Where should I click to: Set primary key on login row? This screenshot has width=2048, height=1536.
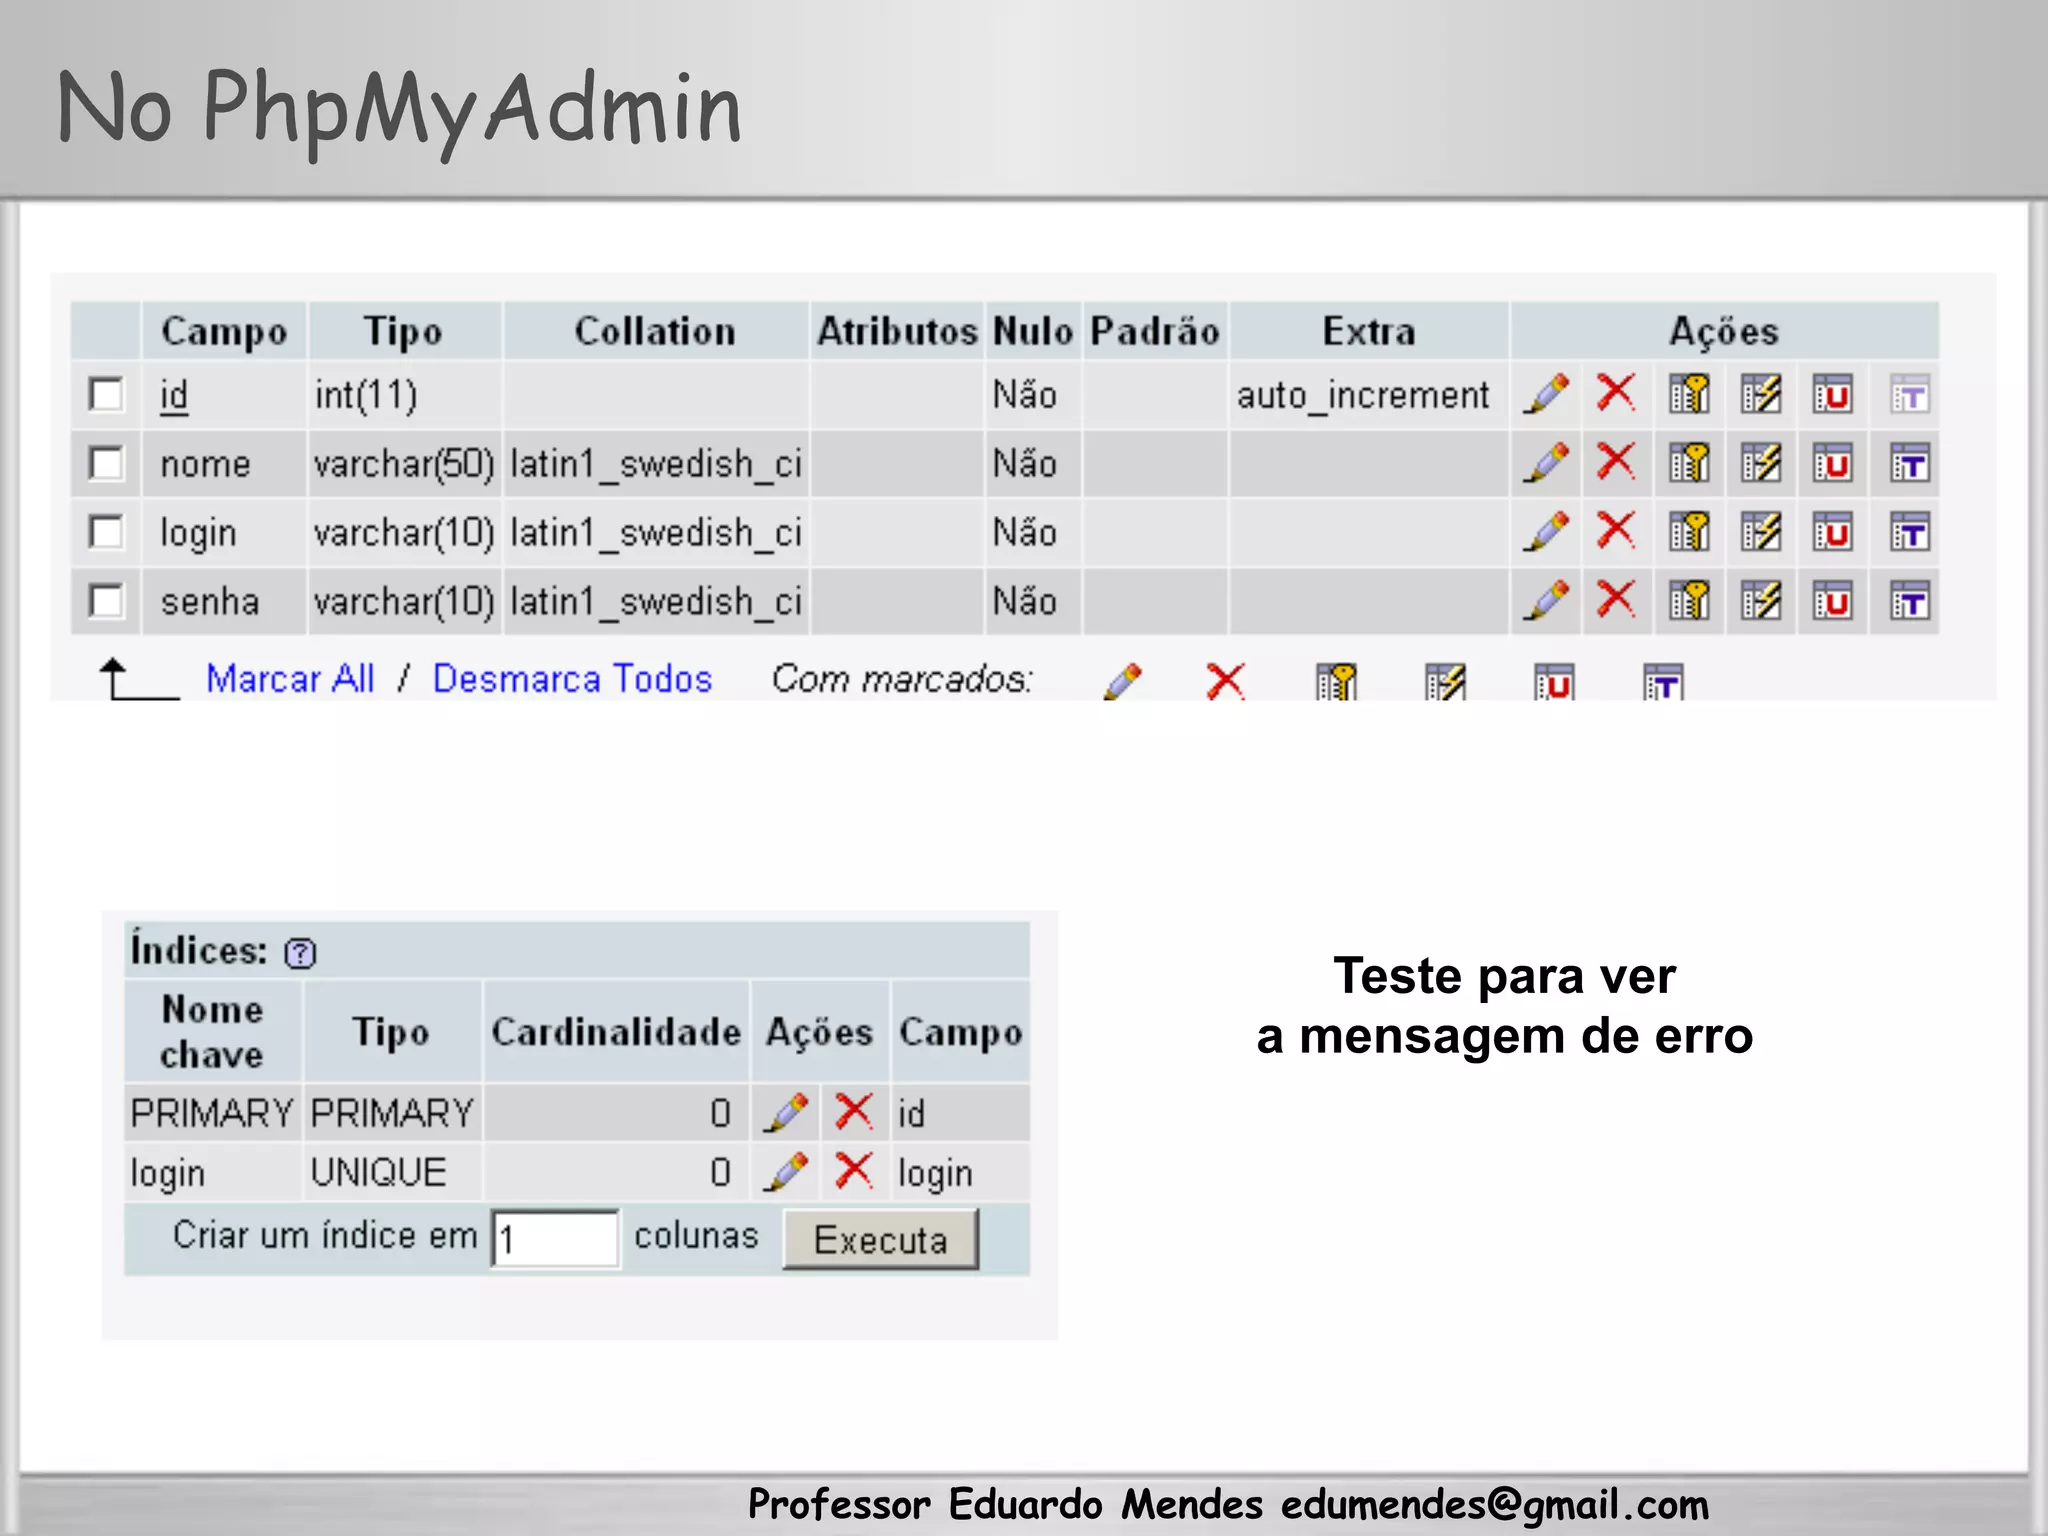(1689, 532)
